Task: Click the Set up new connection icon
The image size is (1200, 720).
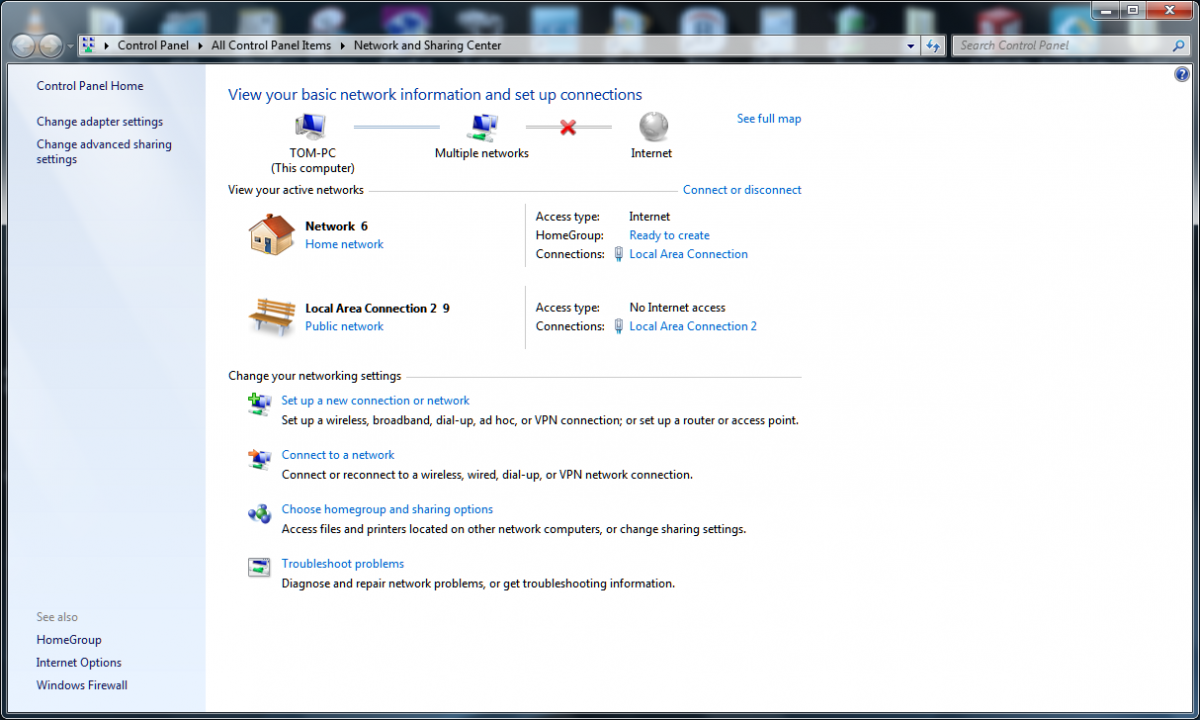Action: [x=259, y=403]
